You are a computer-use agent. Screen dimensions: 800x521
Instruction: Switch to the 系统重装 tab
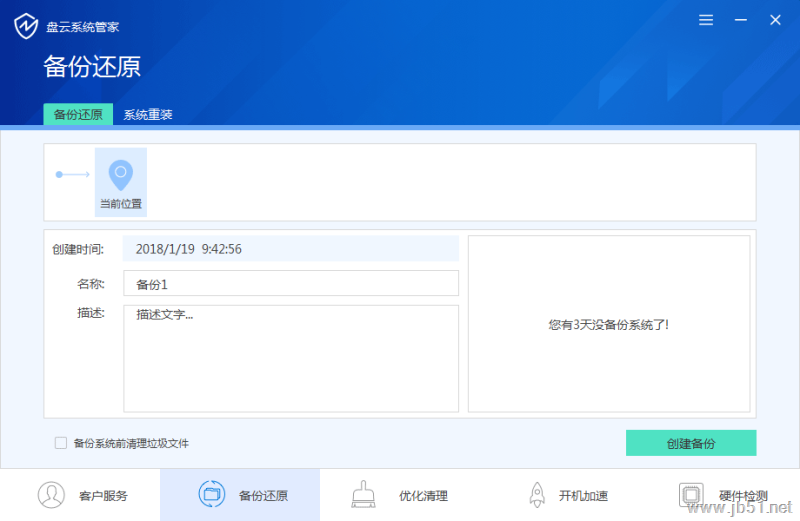coord(148,114)
